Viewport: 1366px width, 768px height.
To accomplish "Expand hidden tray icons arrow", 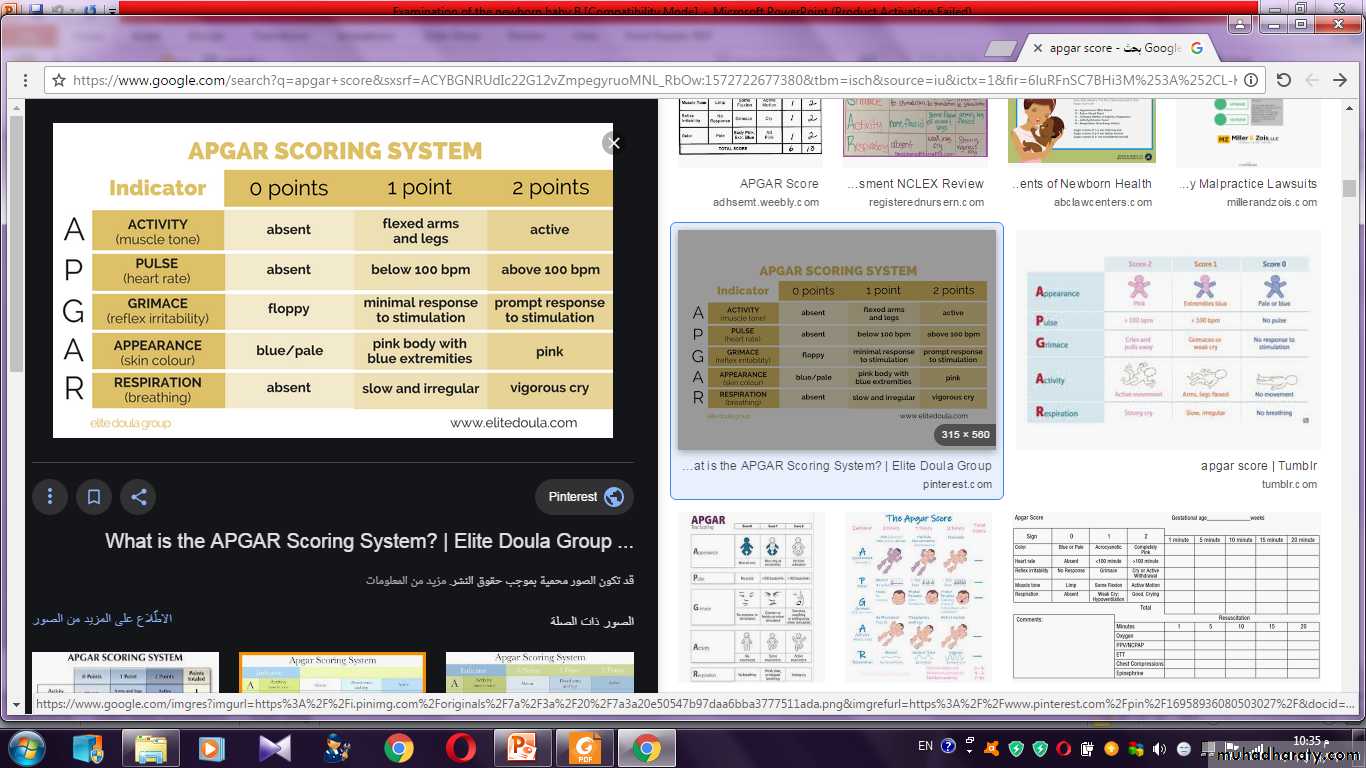I will 969,748.
